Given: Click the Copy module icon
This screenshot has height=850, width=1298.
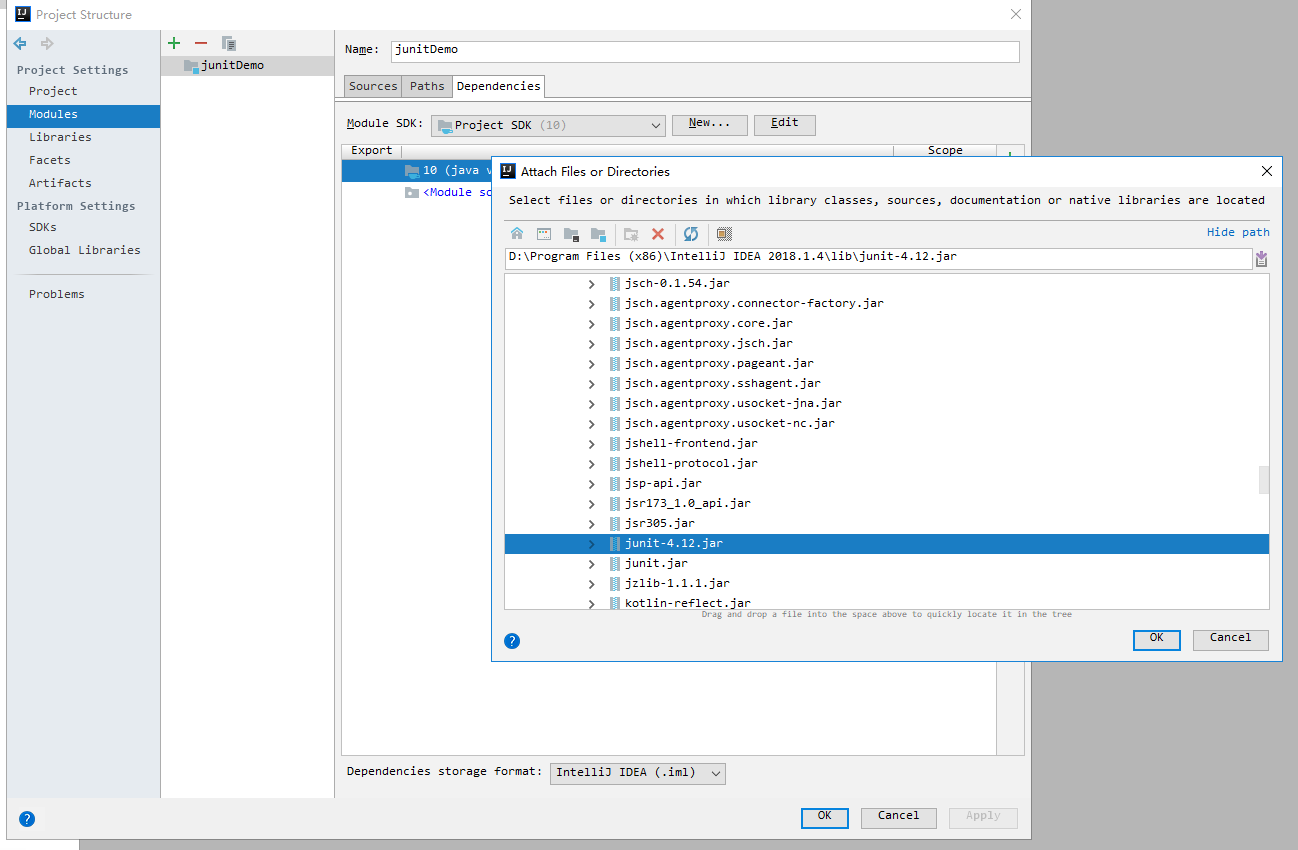Looking at the screenshot, I should 228,43.
